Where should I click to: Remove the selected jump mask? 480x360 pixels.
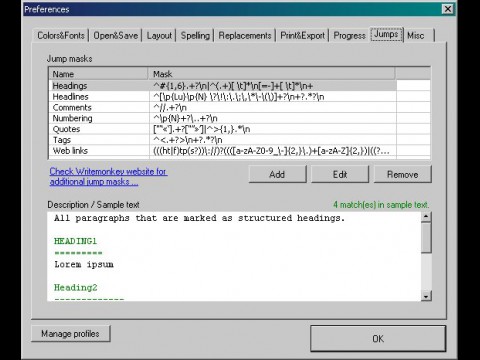[403, 174]
